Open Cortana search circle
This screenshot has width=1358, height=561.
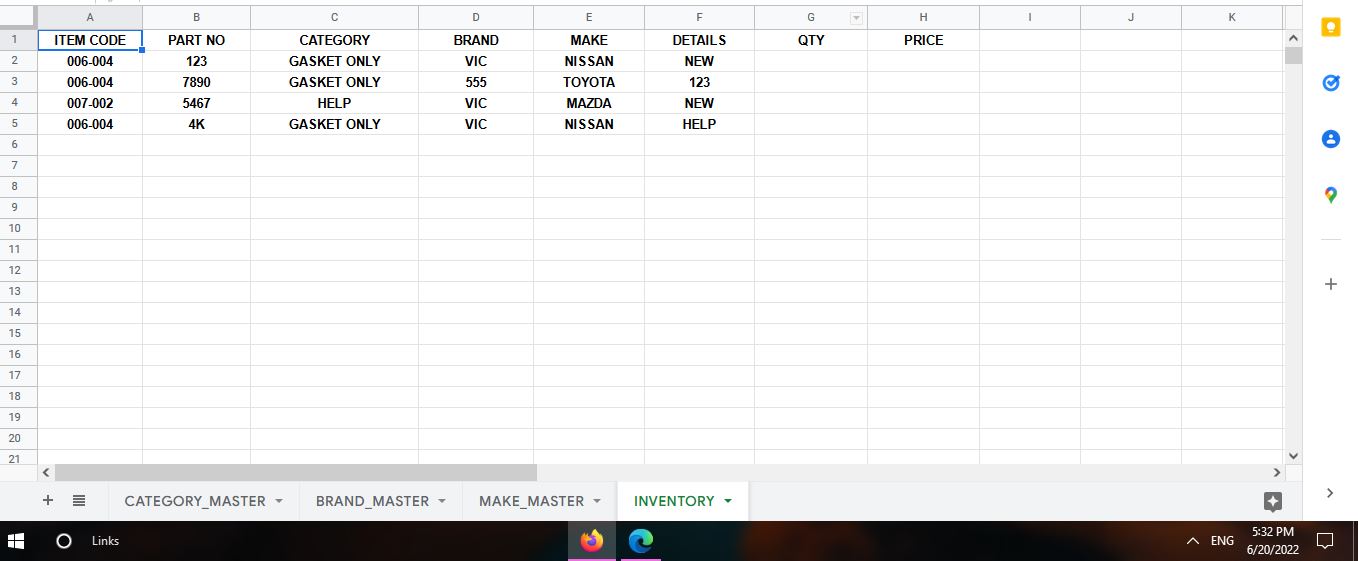64,541
